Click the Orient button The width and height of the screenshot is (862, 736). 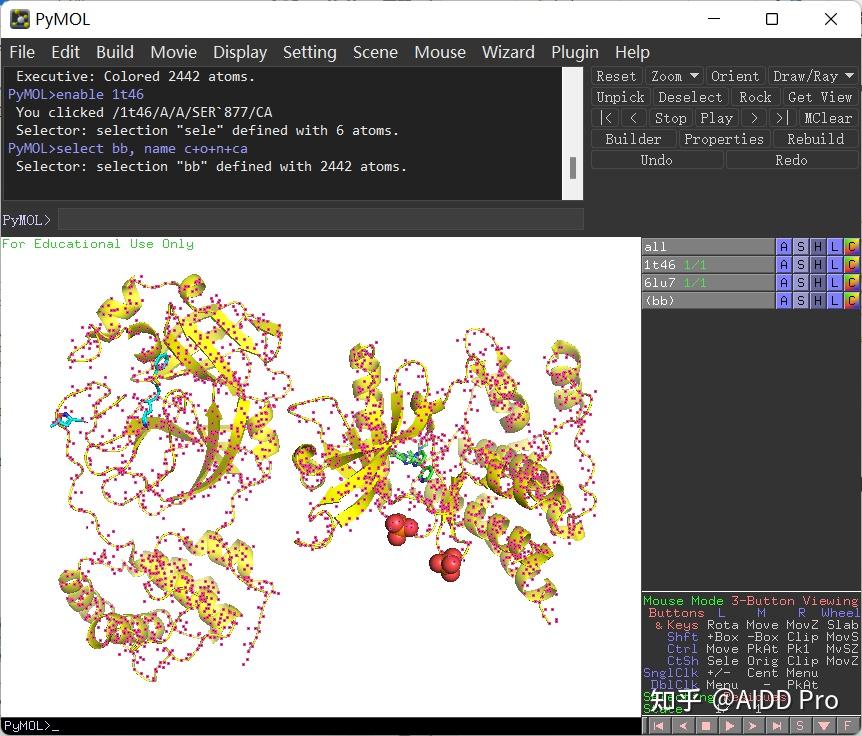point(735,76)
